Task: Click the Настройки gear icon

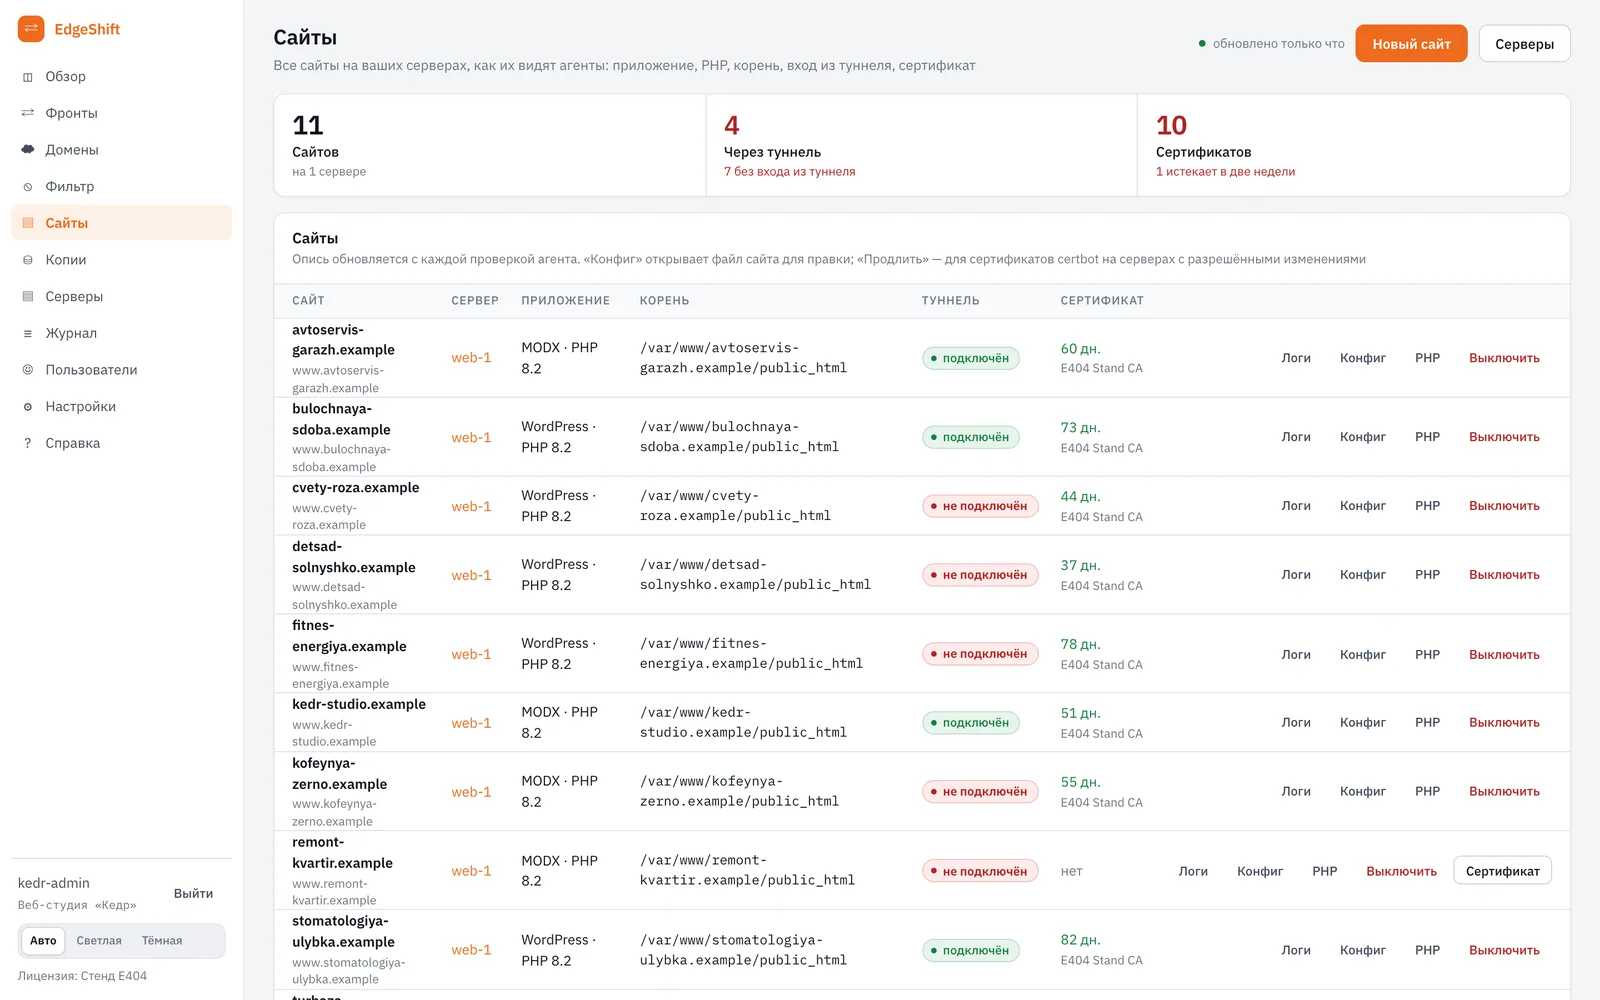Action: coord(28,407)
